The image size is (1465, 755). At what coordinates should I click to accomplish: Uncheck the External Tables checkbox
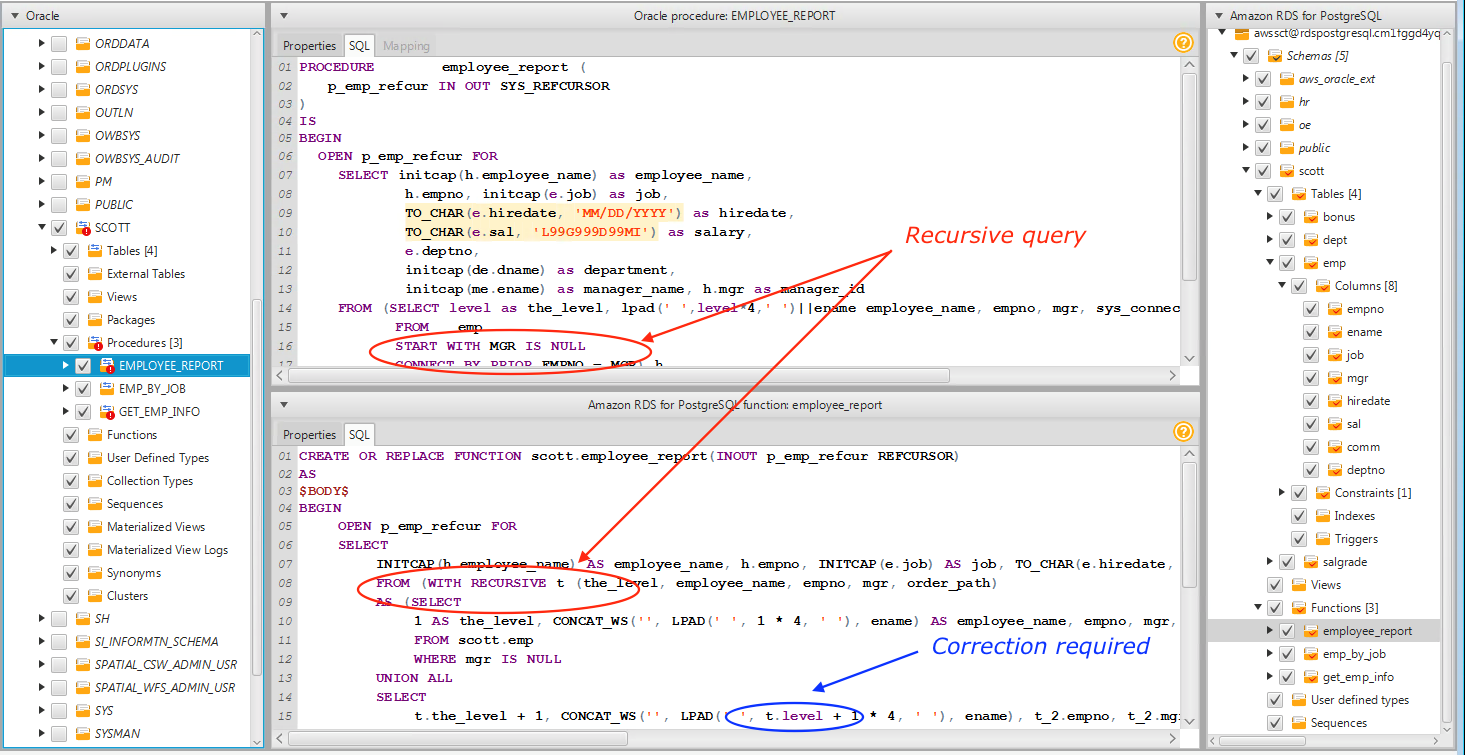(71, 274)
